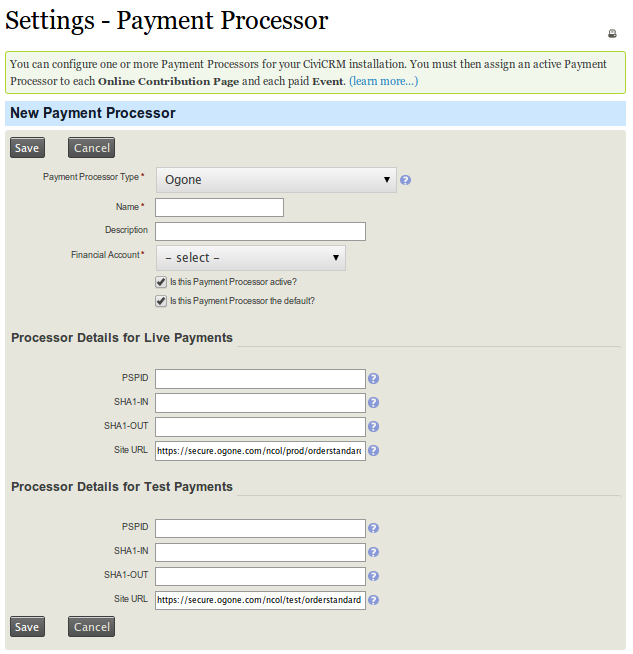Uncheck 'Is this Payment Processor active?'

(161, 282)
